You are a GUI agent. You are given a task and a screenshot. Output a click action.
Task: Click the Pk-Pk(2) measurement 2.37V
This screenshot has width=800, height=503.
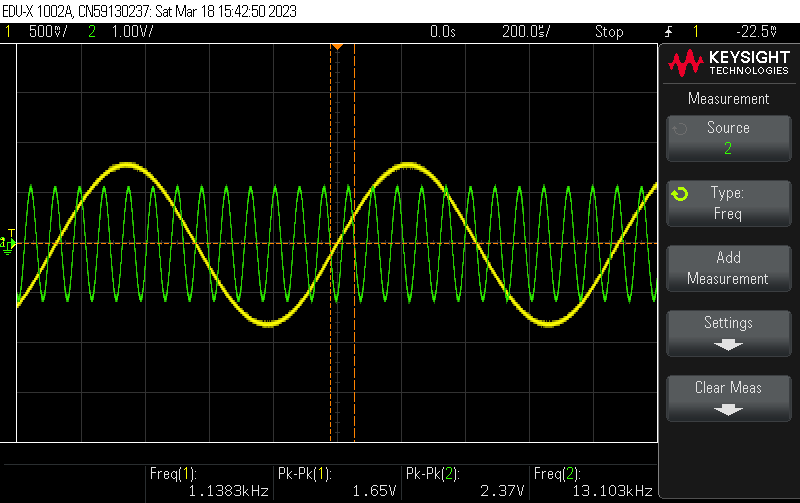pyautogui.click(x=502, y=491)
